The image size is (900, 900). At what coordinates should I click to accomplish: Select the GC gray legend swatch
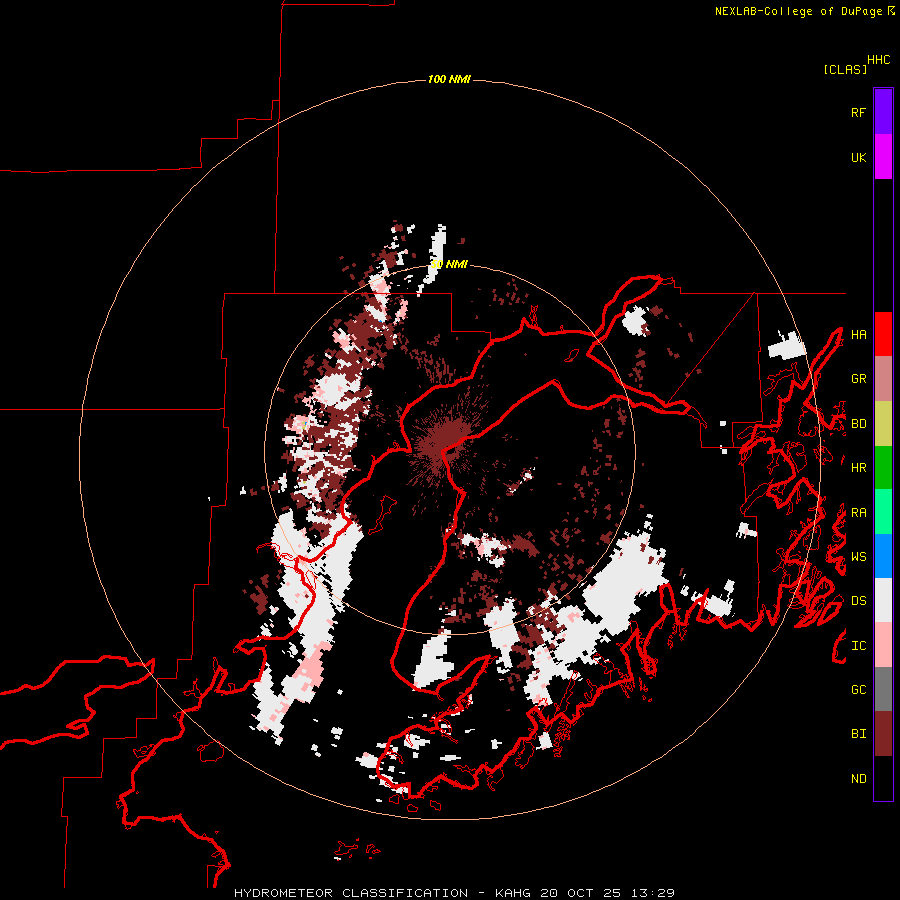coord(883,689)
